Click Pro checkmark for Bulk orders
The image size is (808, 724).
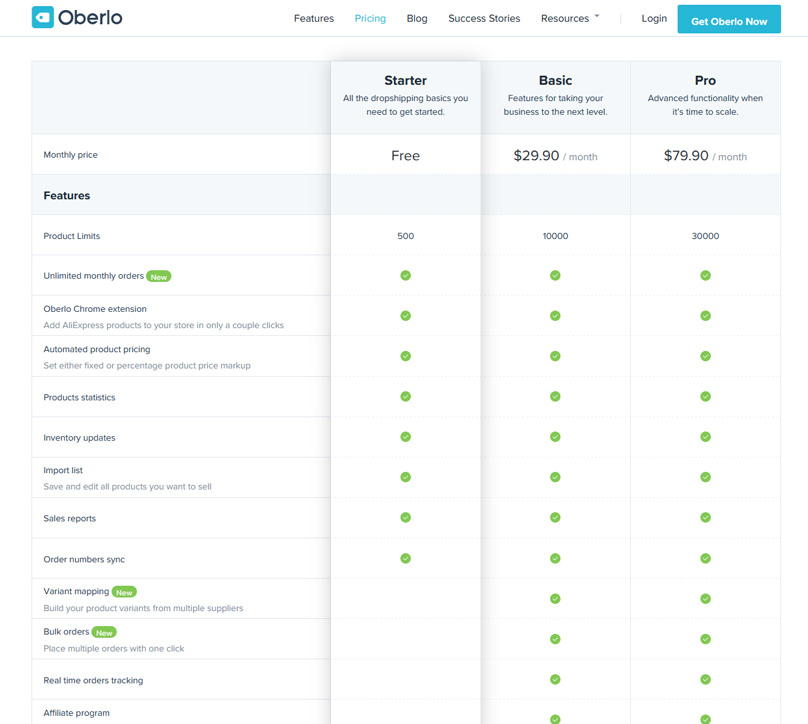click(x=705, y=639)
